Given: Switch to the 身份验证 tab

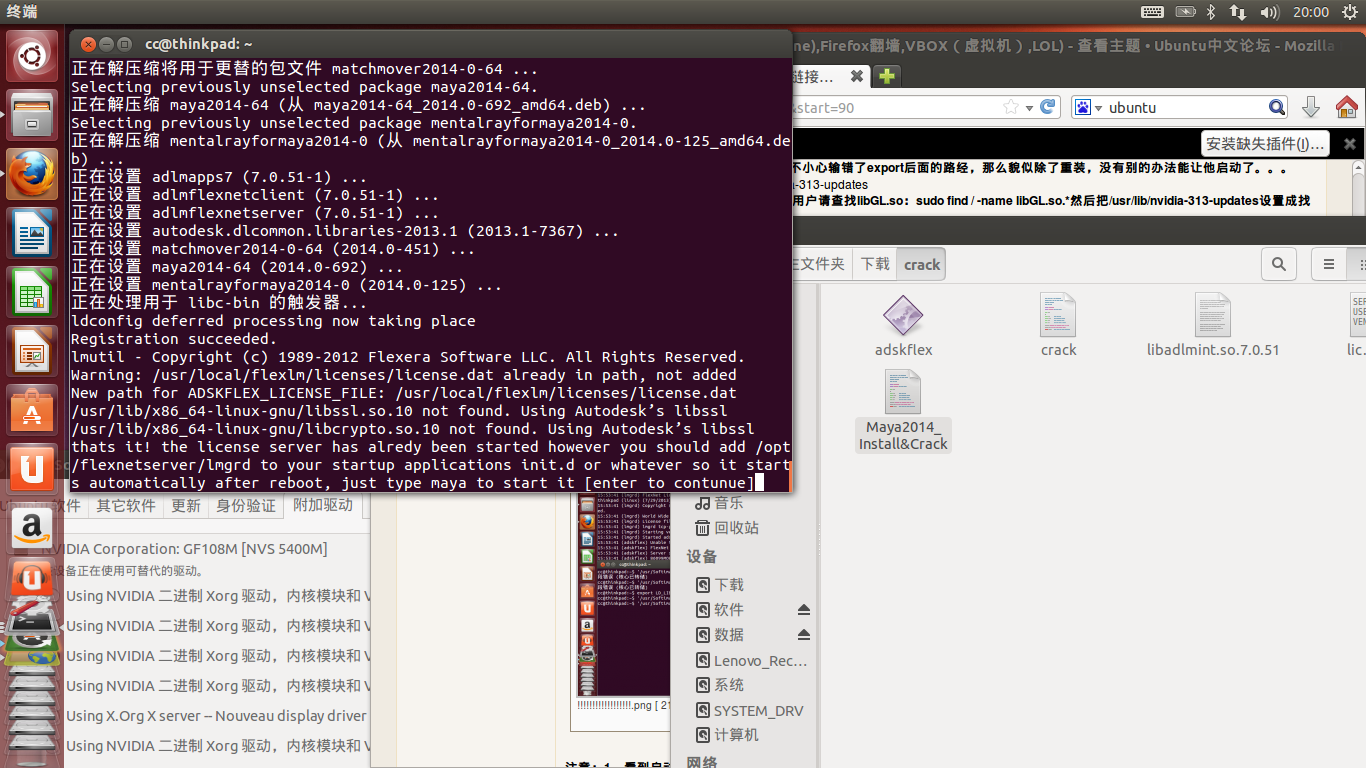Looking at the screenshot, I should click(246, 506).
